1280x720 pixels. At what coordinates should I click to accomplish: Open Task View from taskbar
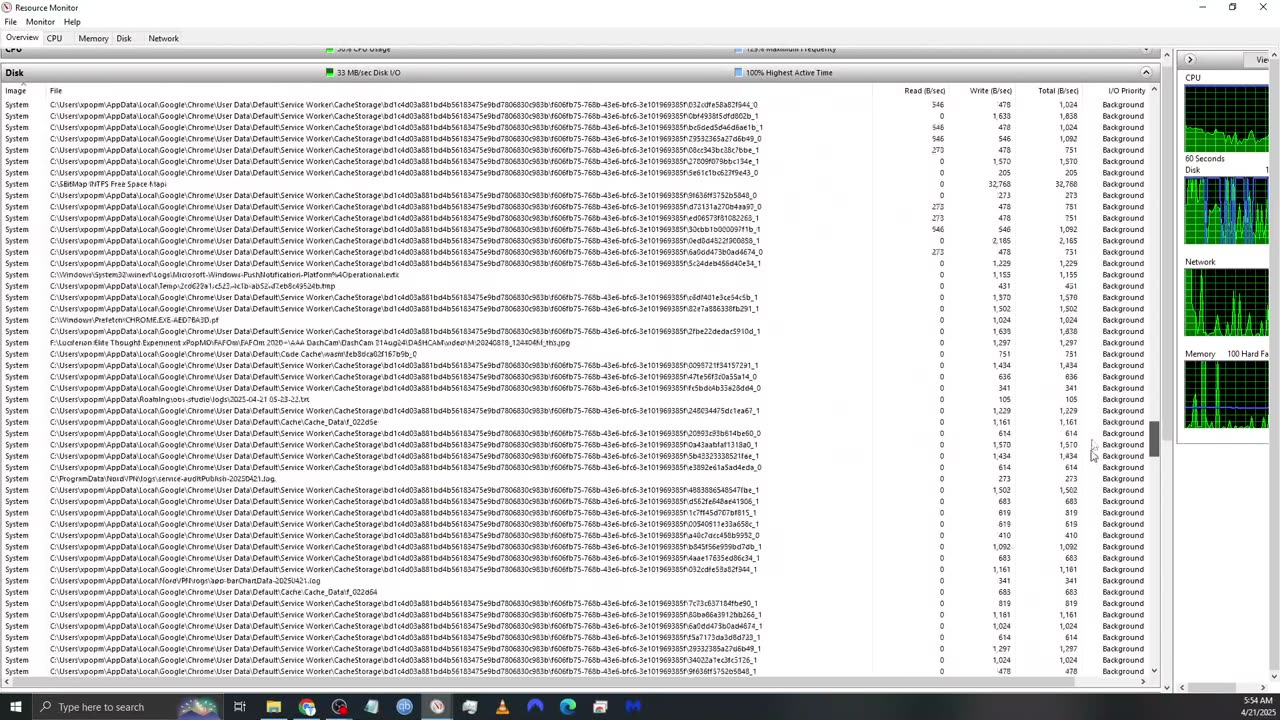(x=240, y=707)
